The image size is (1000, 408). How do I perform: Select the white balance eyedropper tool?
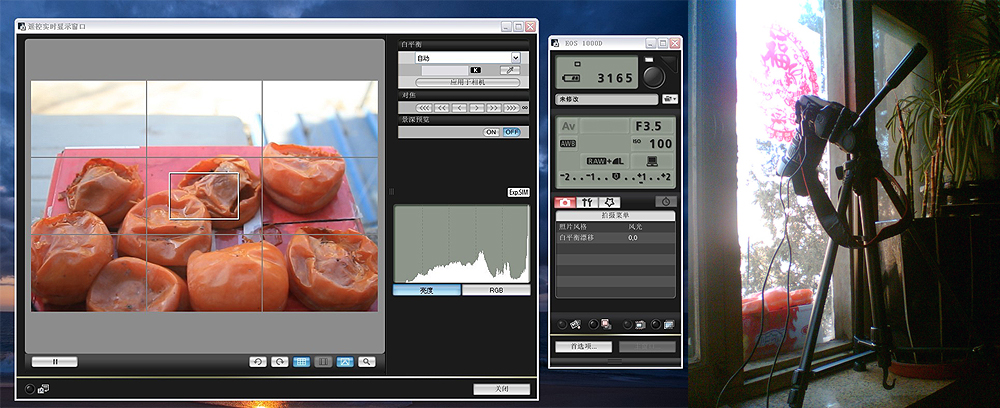coord(510,71)
